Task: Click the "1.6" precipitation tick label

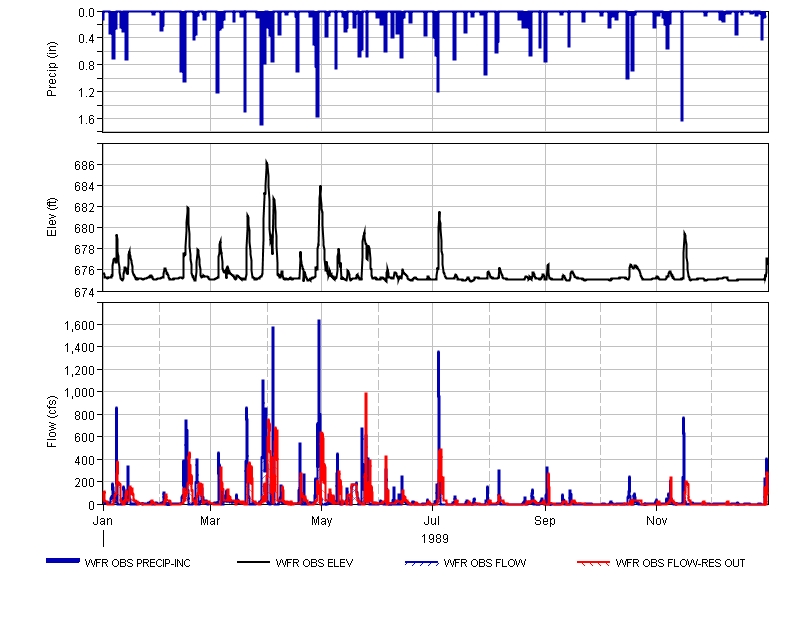Action: pyautogui.click(x=87, y=119)
